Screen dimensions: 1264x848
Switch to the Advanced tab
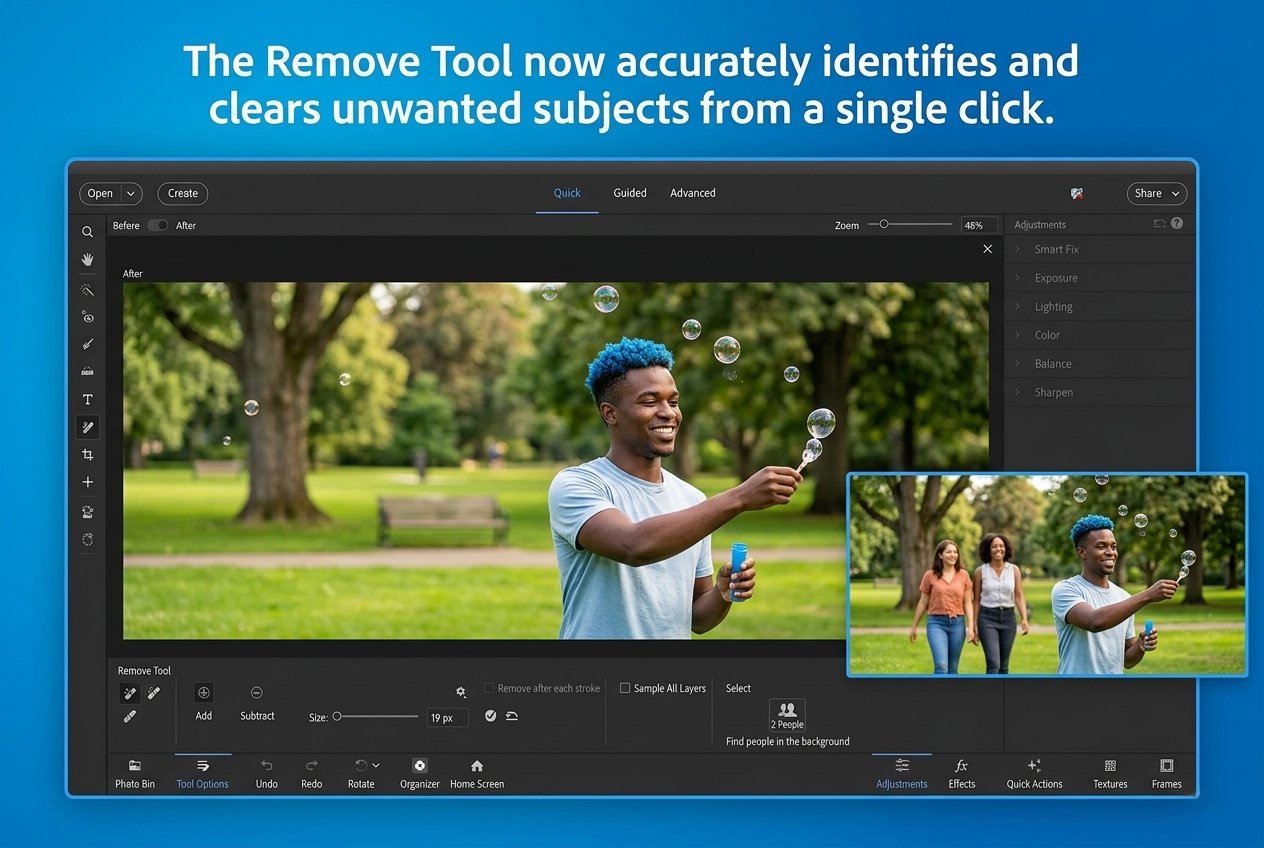pos(693,192)
